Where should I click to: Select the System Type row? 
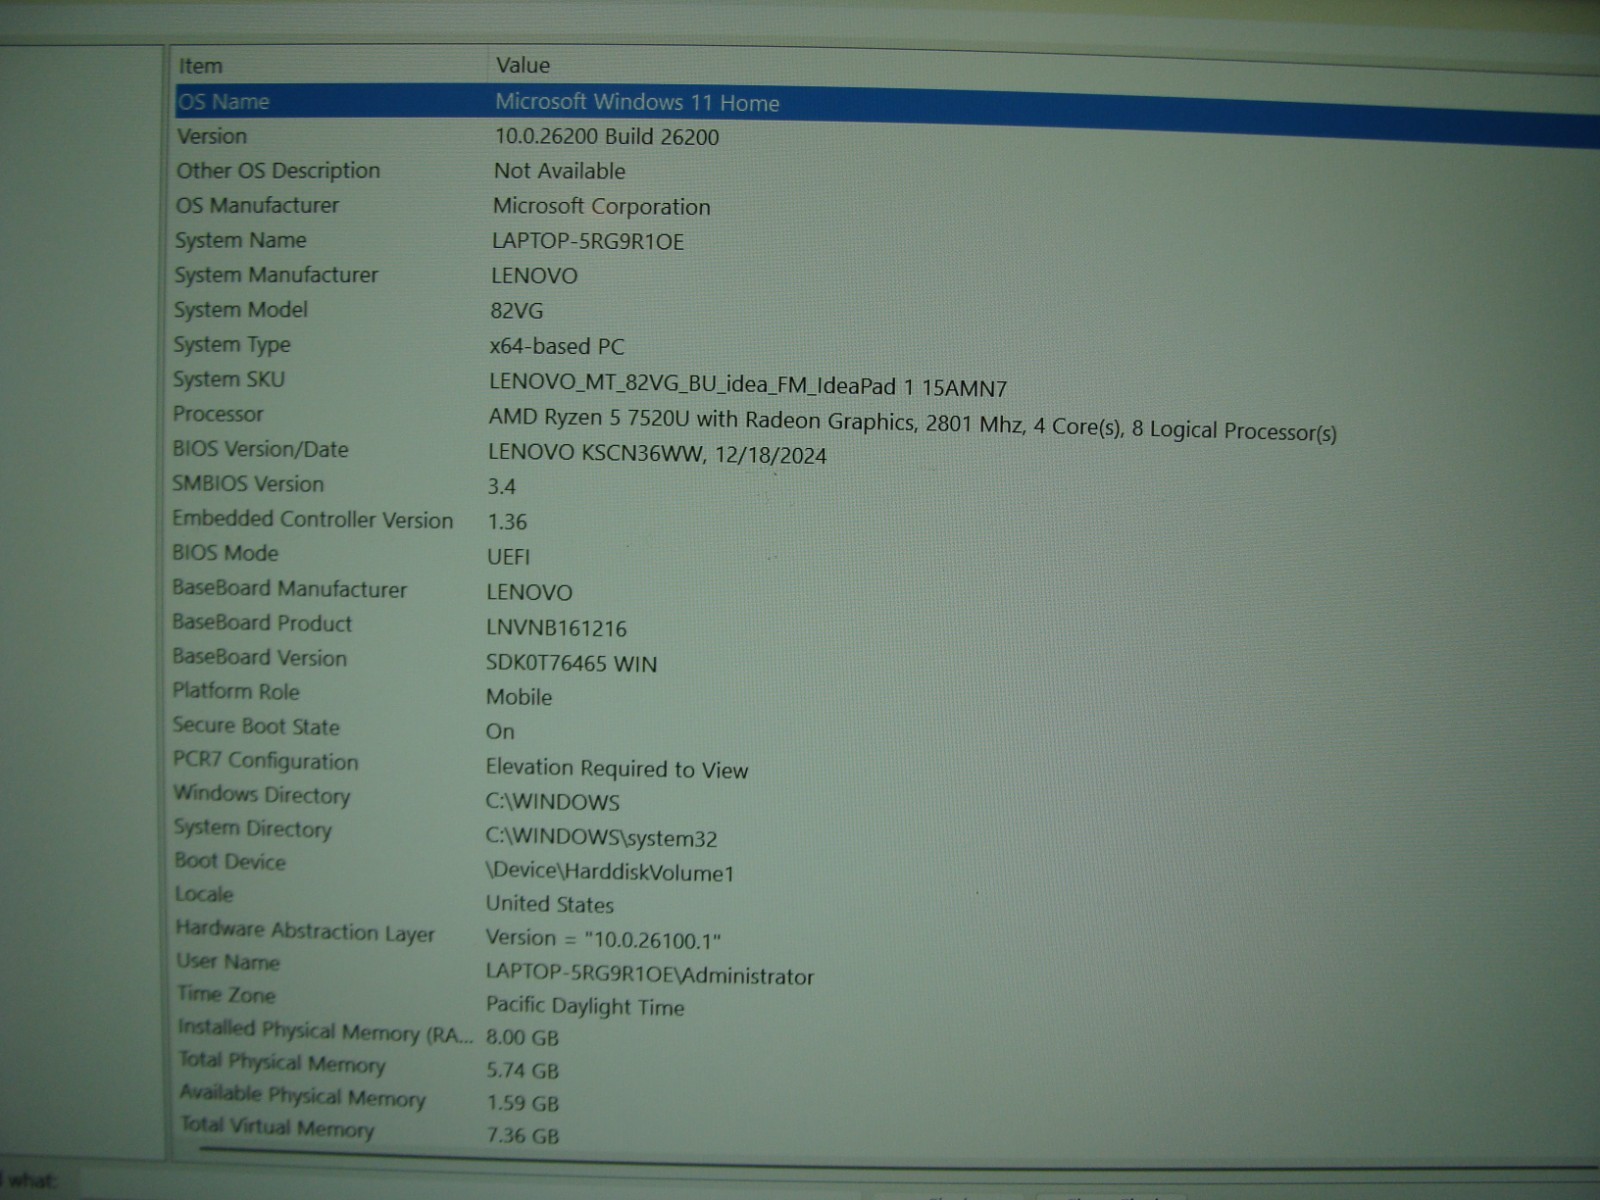tap(232, 345)
